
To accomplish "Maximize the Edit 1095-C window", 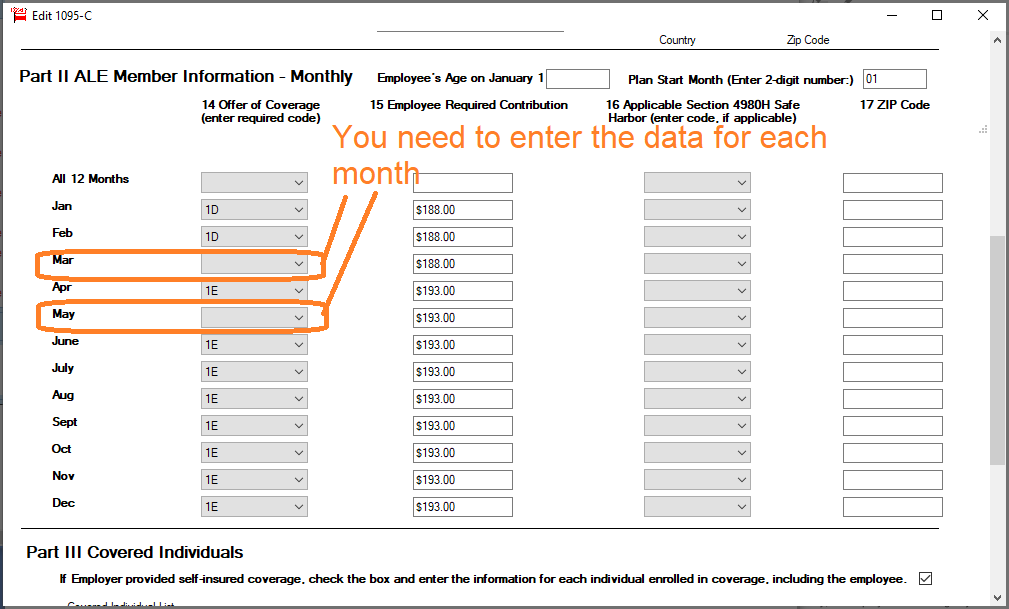I will tap(937, 15).
